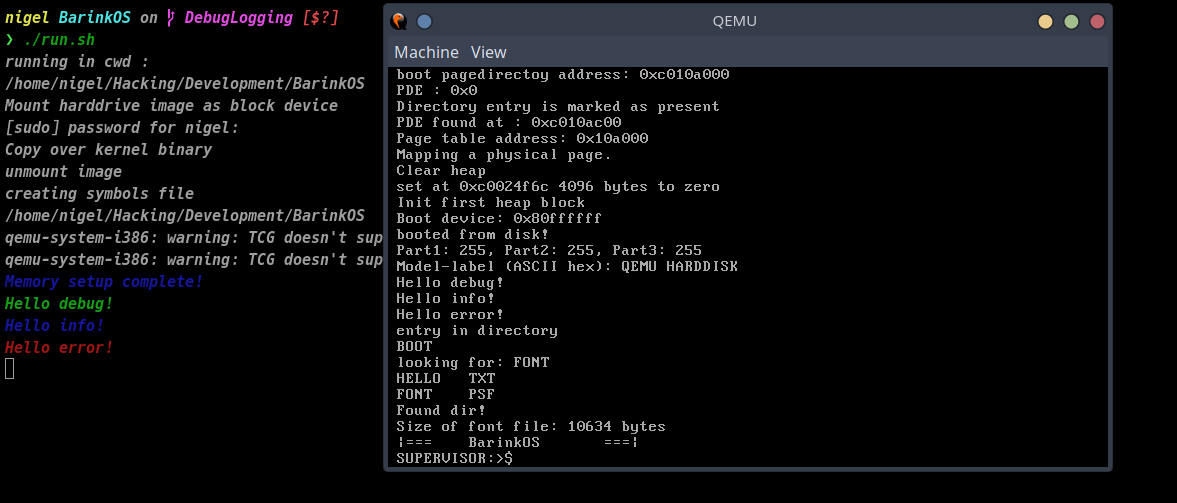Close QEMU with the red button
This screenshot has width=1177, height=503.
pos(1097,21)
